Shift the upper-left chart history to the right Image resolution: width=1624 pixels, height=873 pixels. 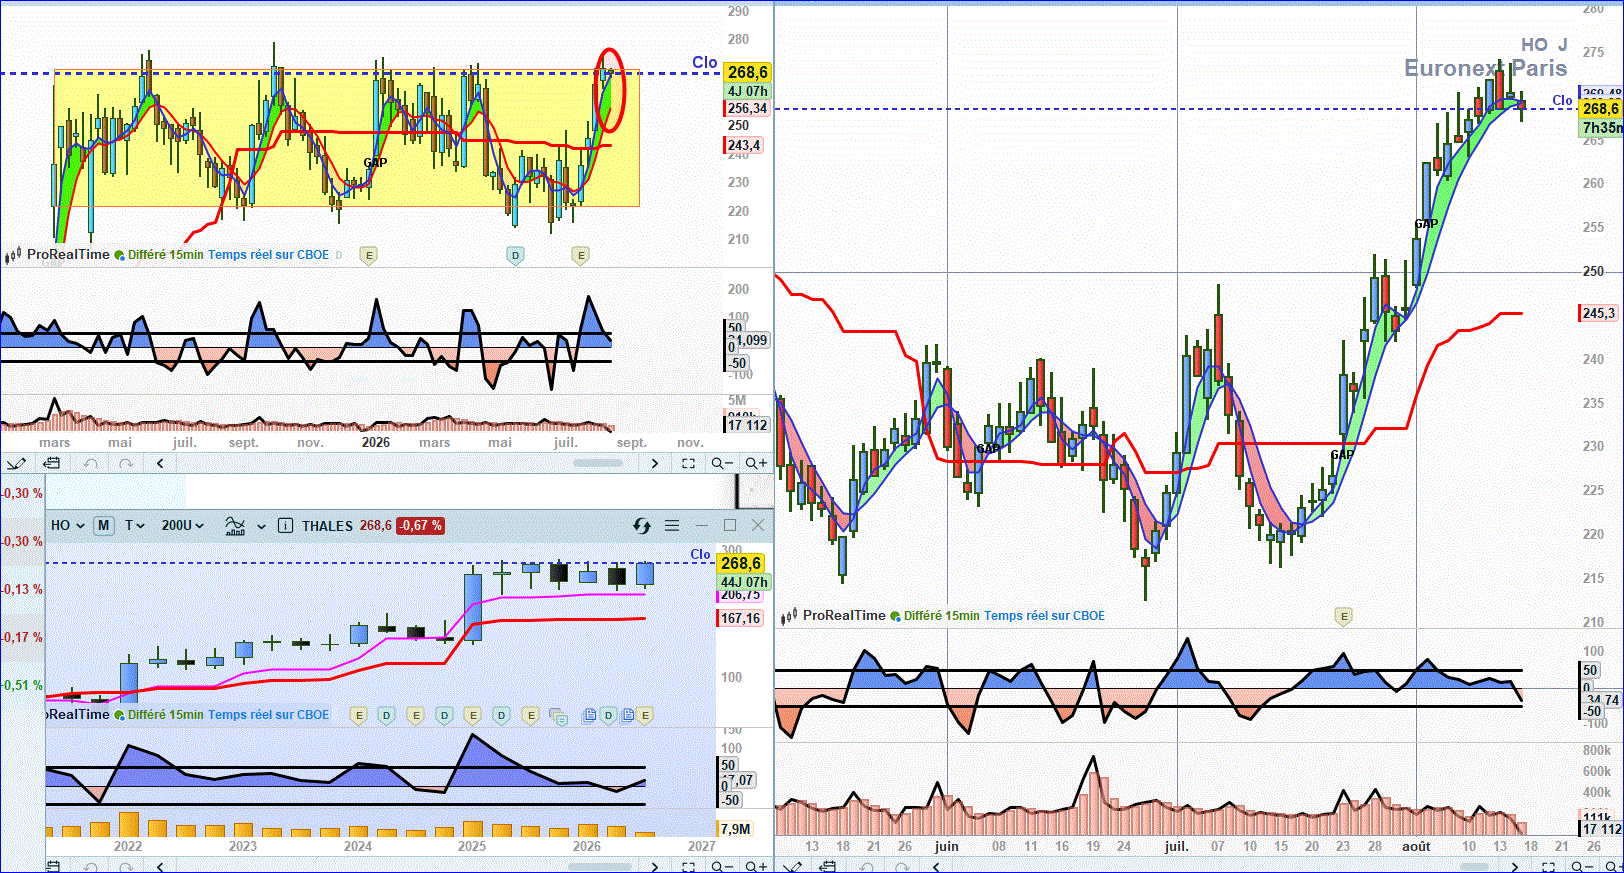[655, 463]
